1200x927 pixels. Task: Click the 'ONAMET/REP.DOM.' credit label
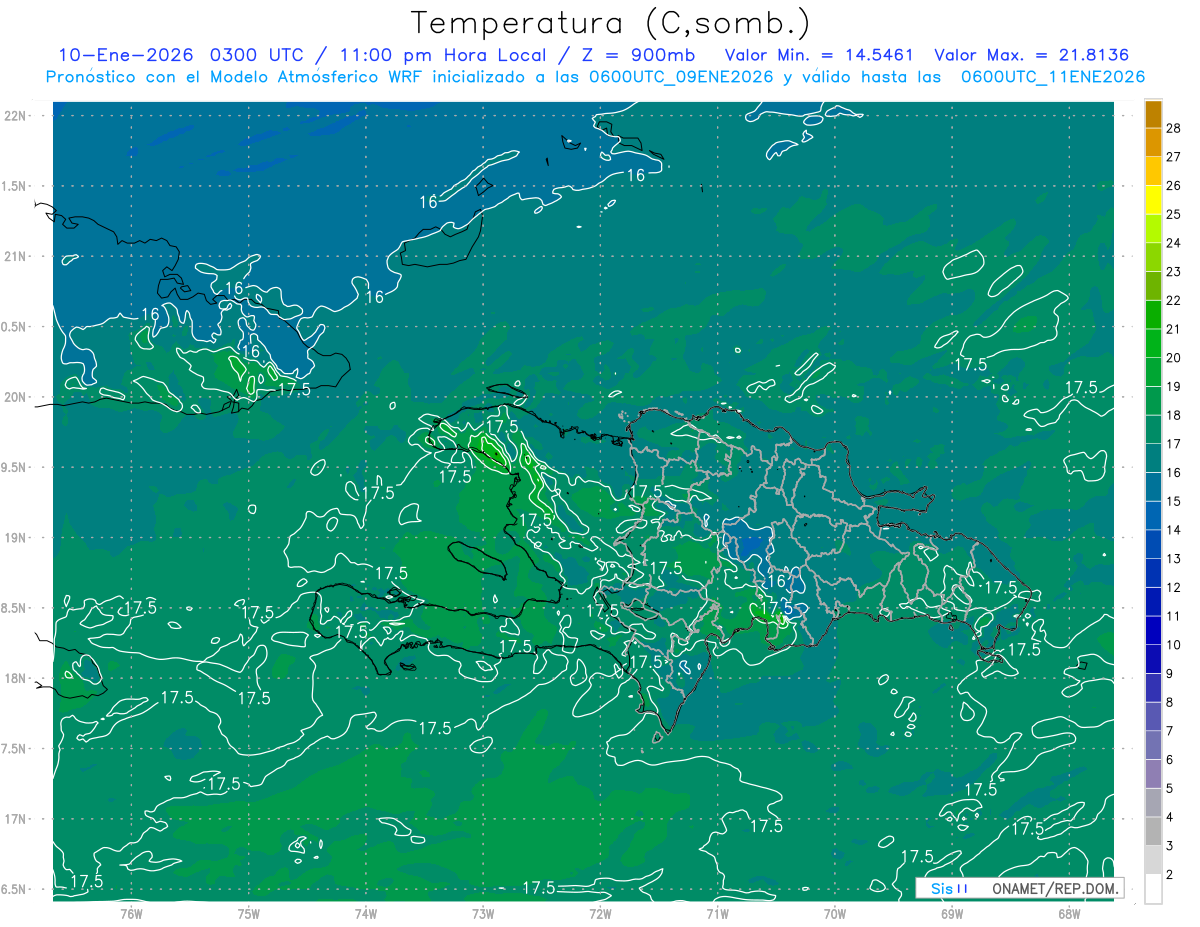click(x=1056, y=888)
